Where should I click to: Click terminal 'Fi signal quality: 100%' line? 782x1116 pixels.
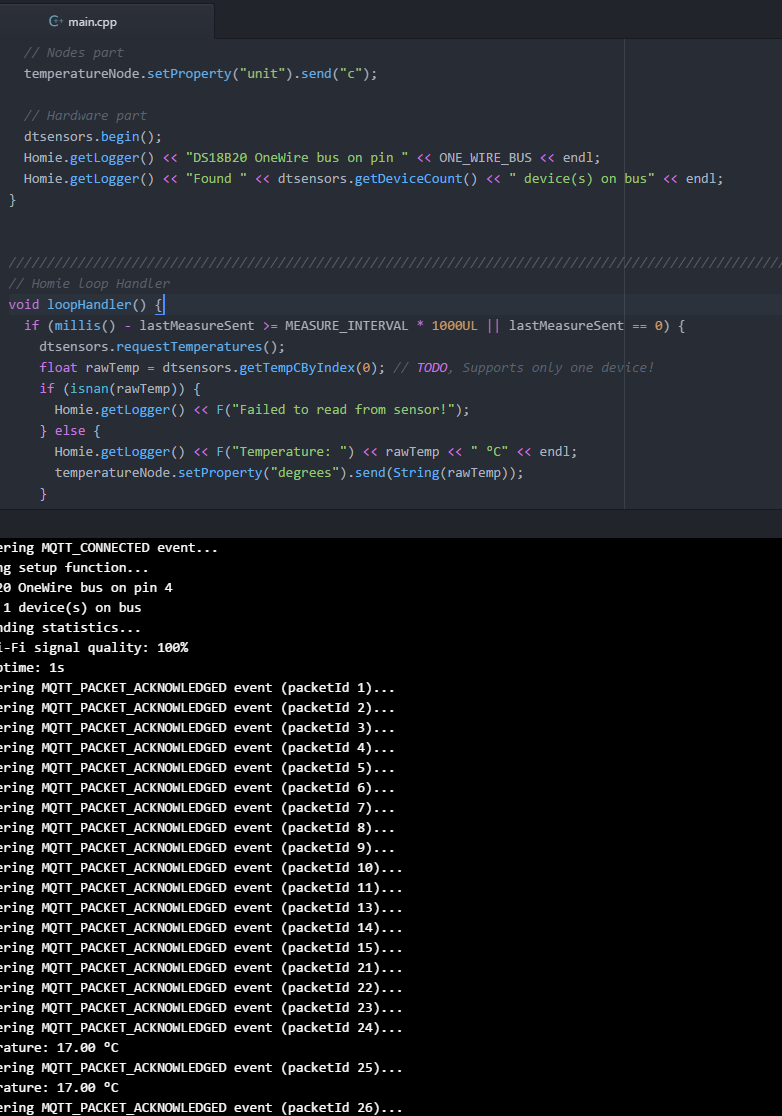point(94,648)
